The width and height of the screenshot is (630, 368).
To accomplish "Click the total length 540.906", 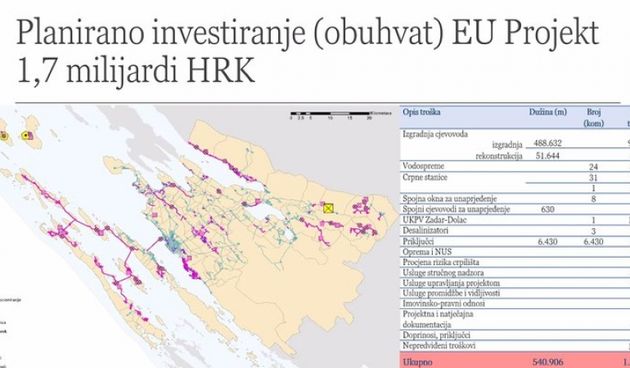I will pos(548,362).
